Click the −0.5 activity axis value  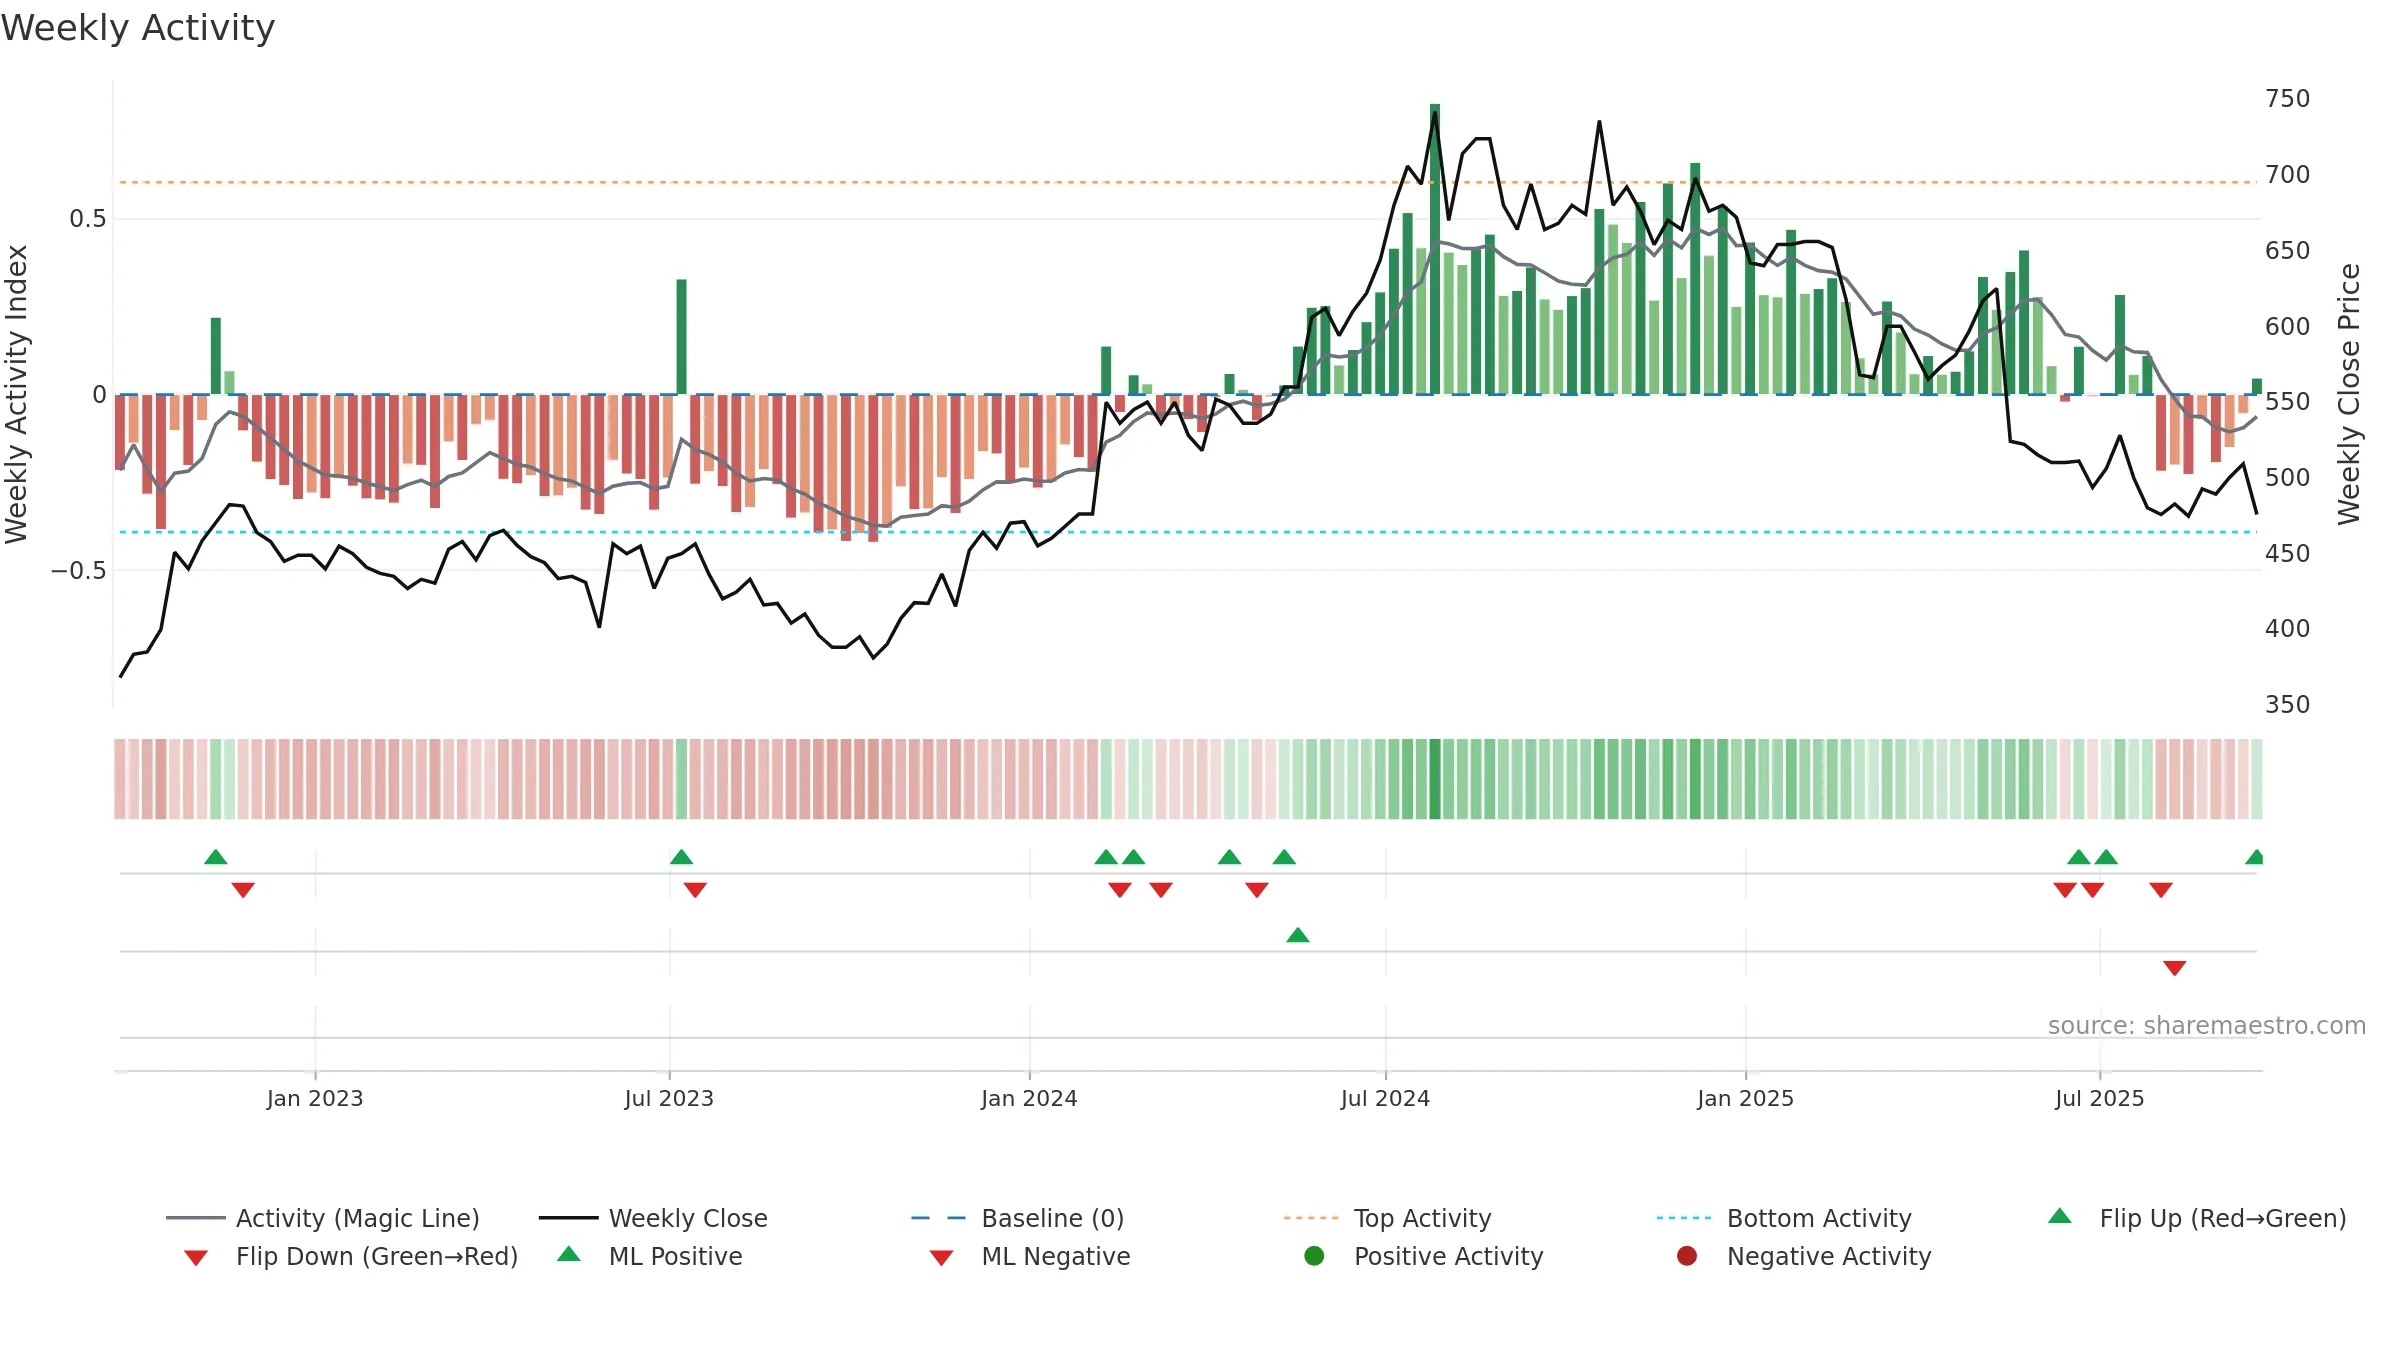click(x=78, y=571)
